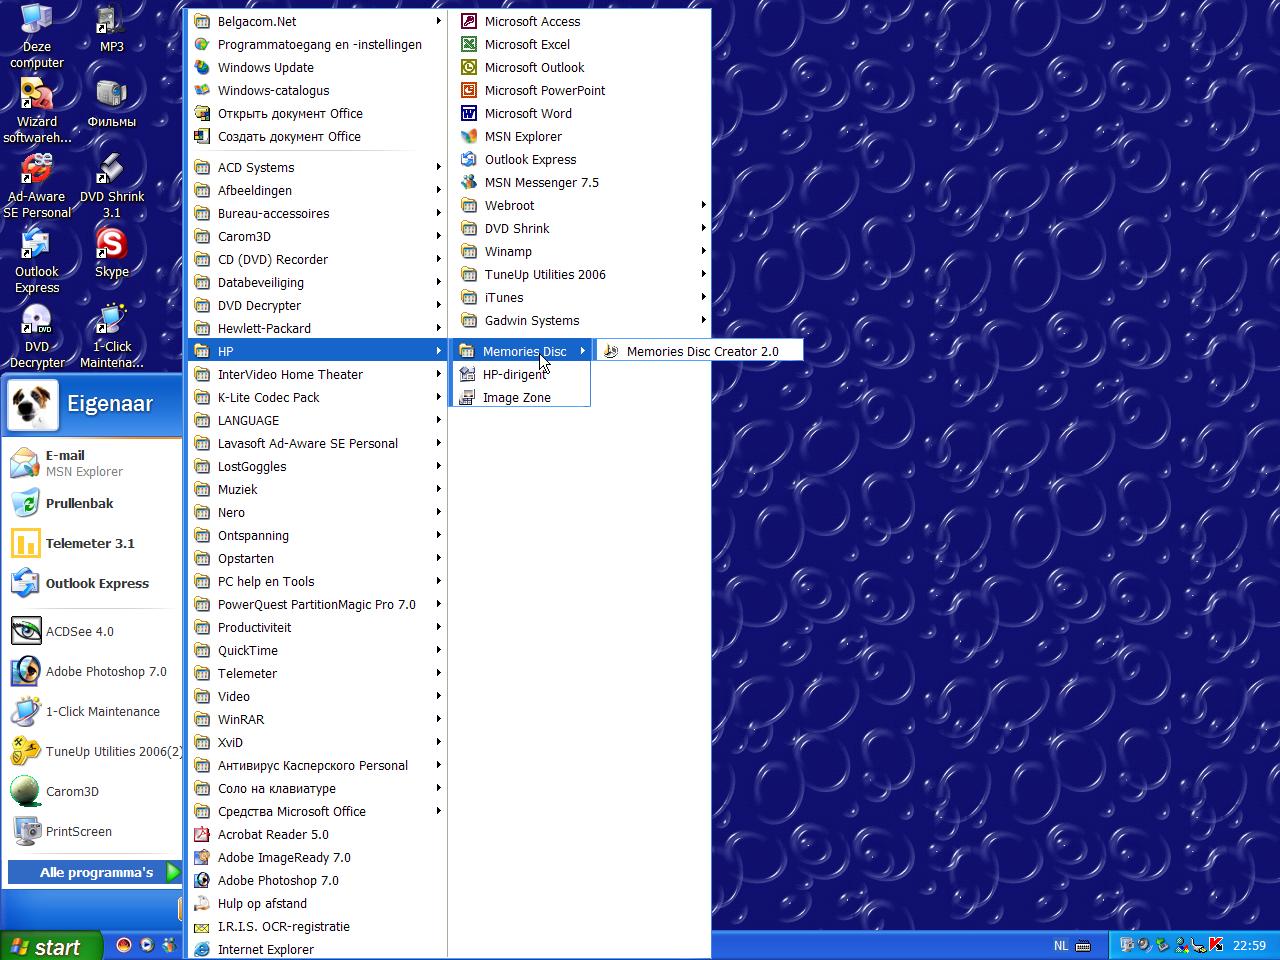Expand TuneUp Utilities 2006 submenu
Screen dimensions: 1280x960
tap(582, 274)
